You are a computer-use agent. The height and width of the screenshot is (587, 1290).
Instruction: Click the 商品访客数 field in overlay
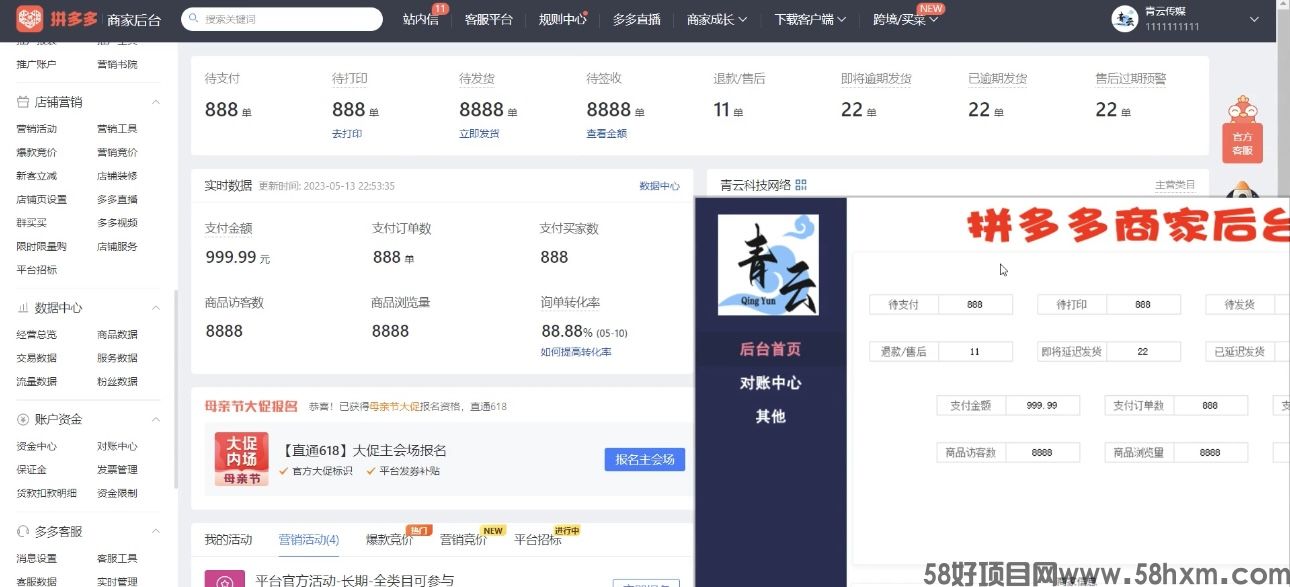pyautogui.click(x=1042, y=452)
